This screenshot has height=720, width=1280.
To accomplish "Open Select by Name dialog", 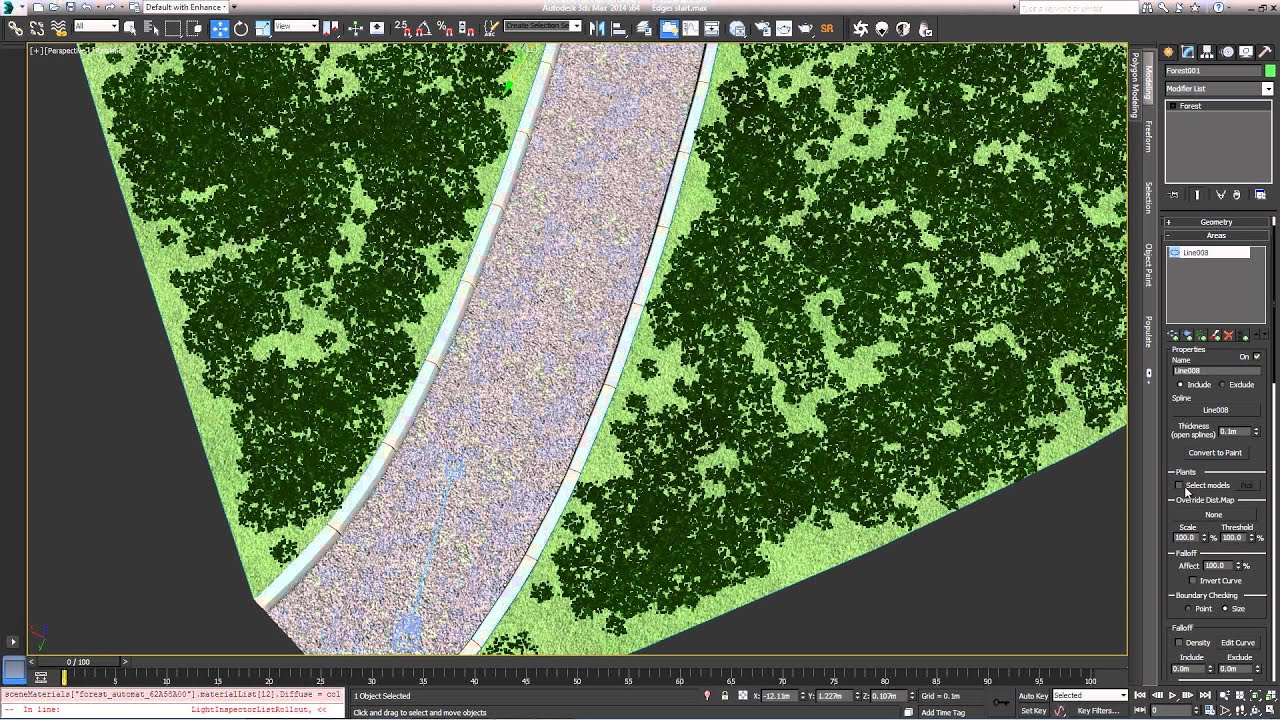I will 151,29.
